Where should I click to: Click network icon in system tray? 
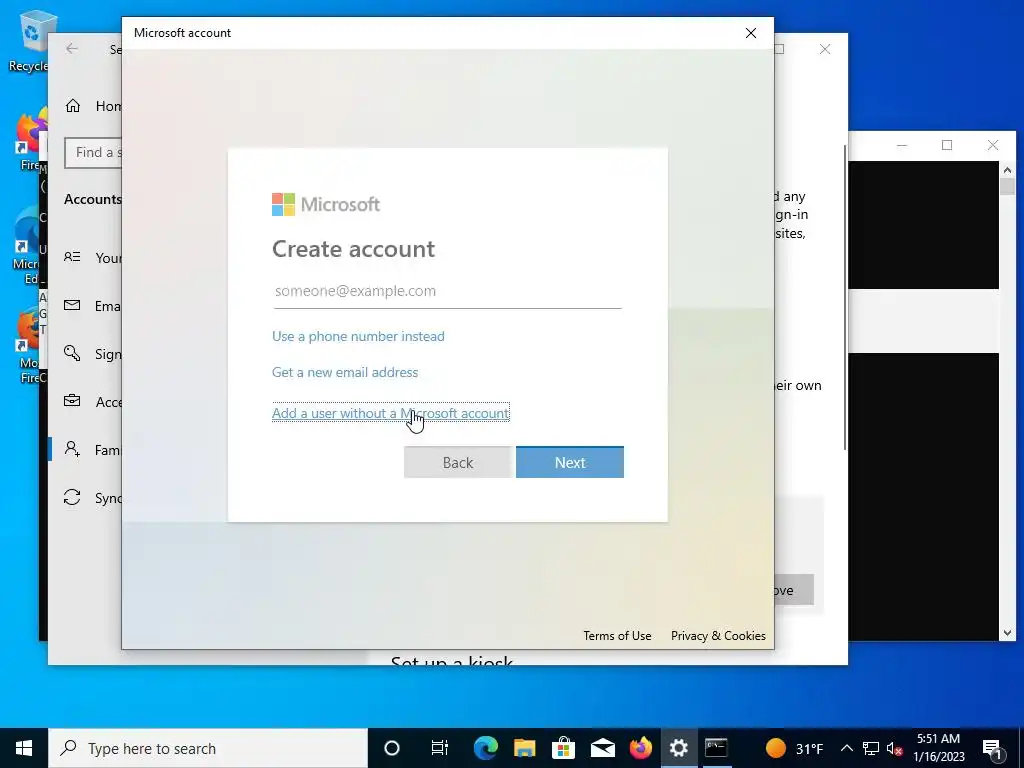(x=871, y=748)
